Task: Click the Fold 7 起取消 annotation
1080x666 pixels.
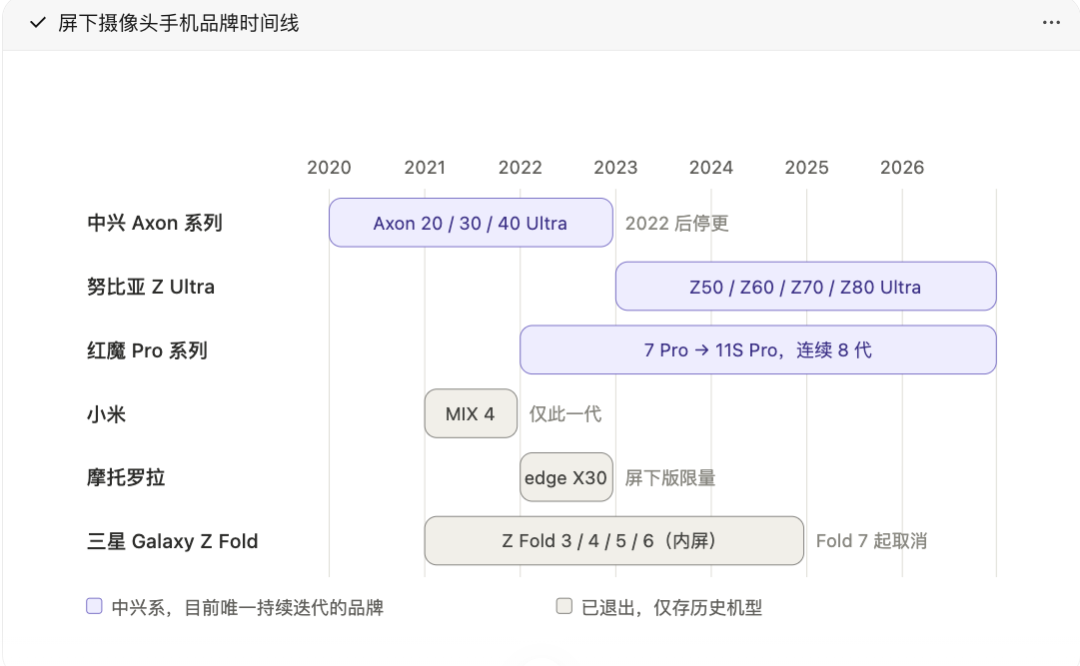Action: (871, 541)
